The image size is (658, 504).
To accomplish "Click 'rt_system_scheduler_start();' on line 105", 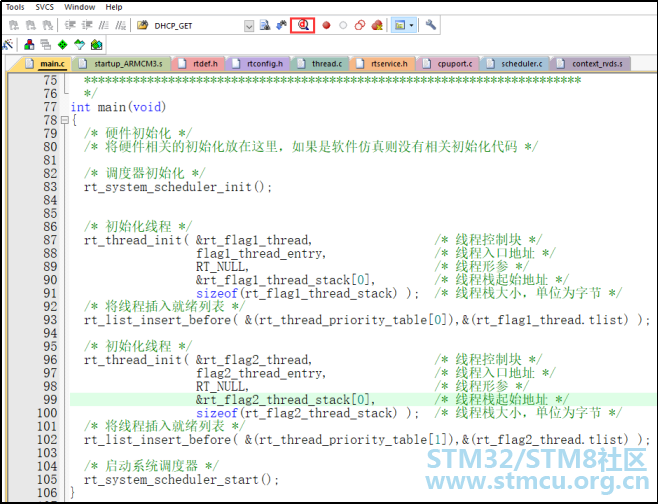I will coord(181,480).
